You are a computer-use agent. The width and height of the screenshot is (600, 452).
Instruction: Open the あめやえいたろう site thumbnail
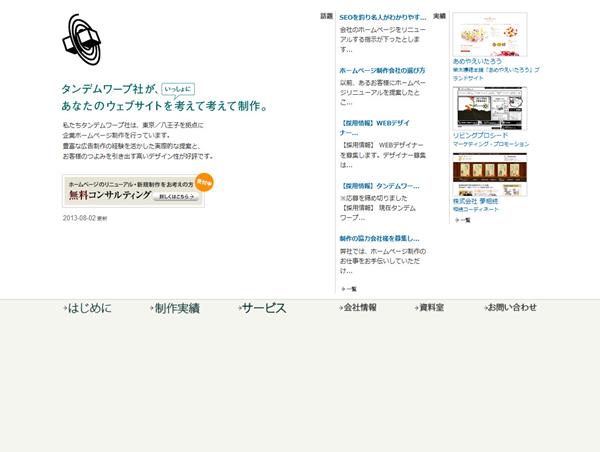(x=490, y=34)
